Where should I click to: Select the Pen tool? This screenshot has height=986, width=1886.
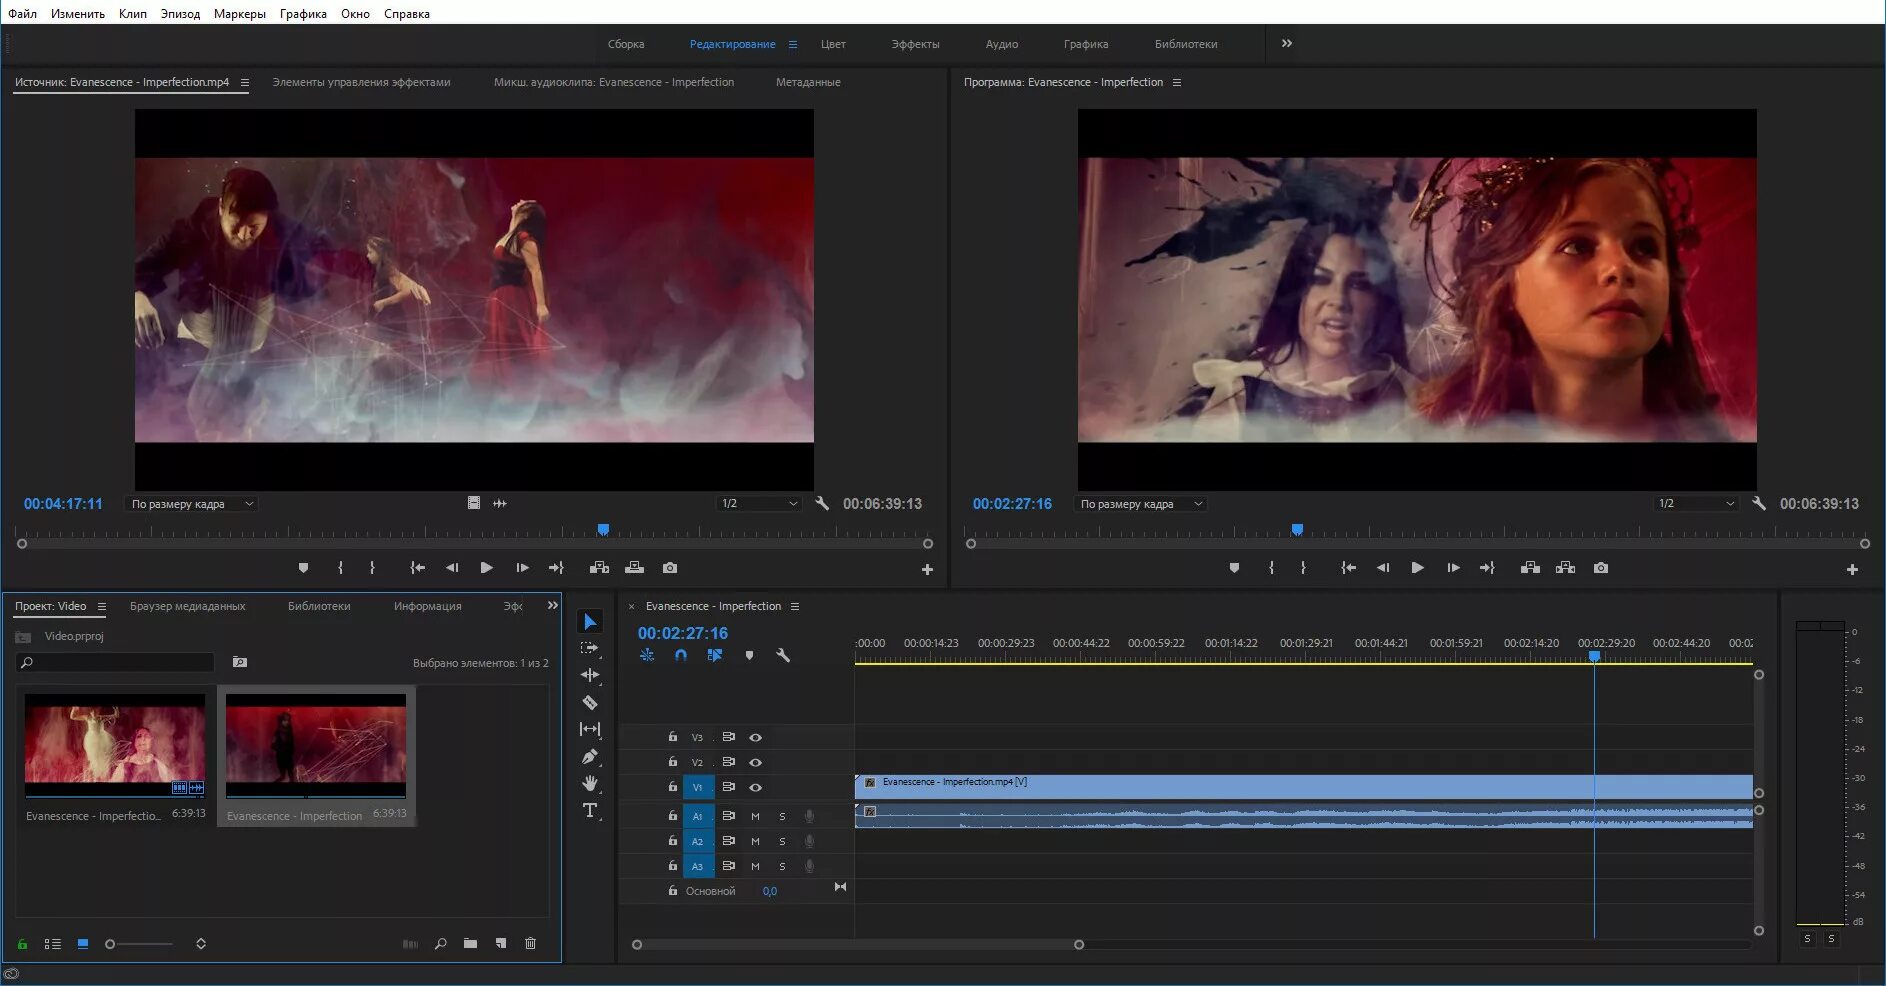(x=590, y=757)
